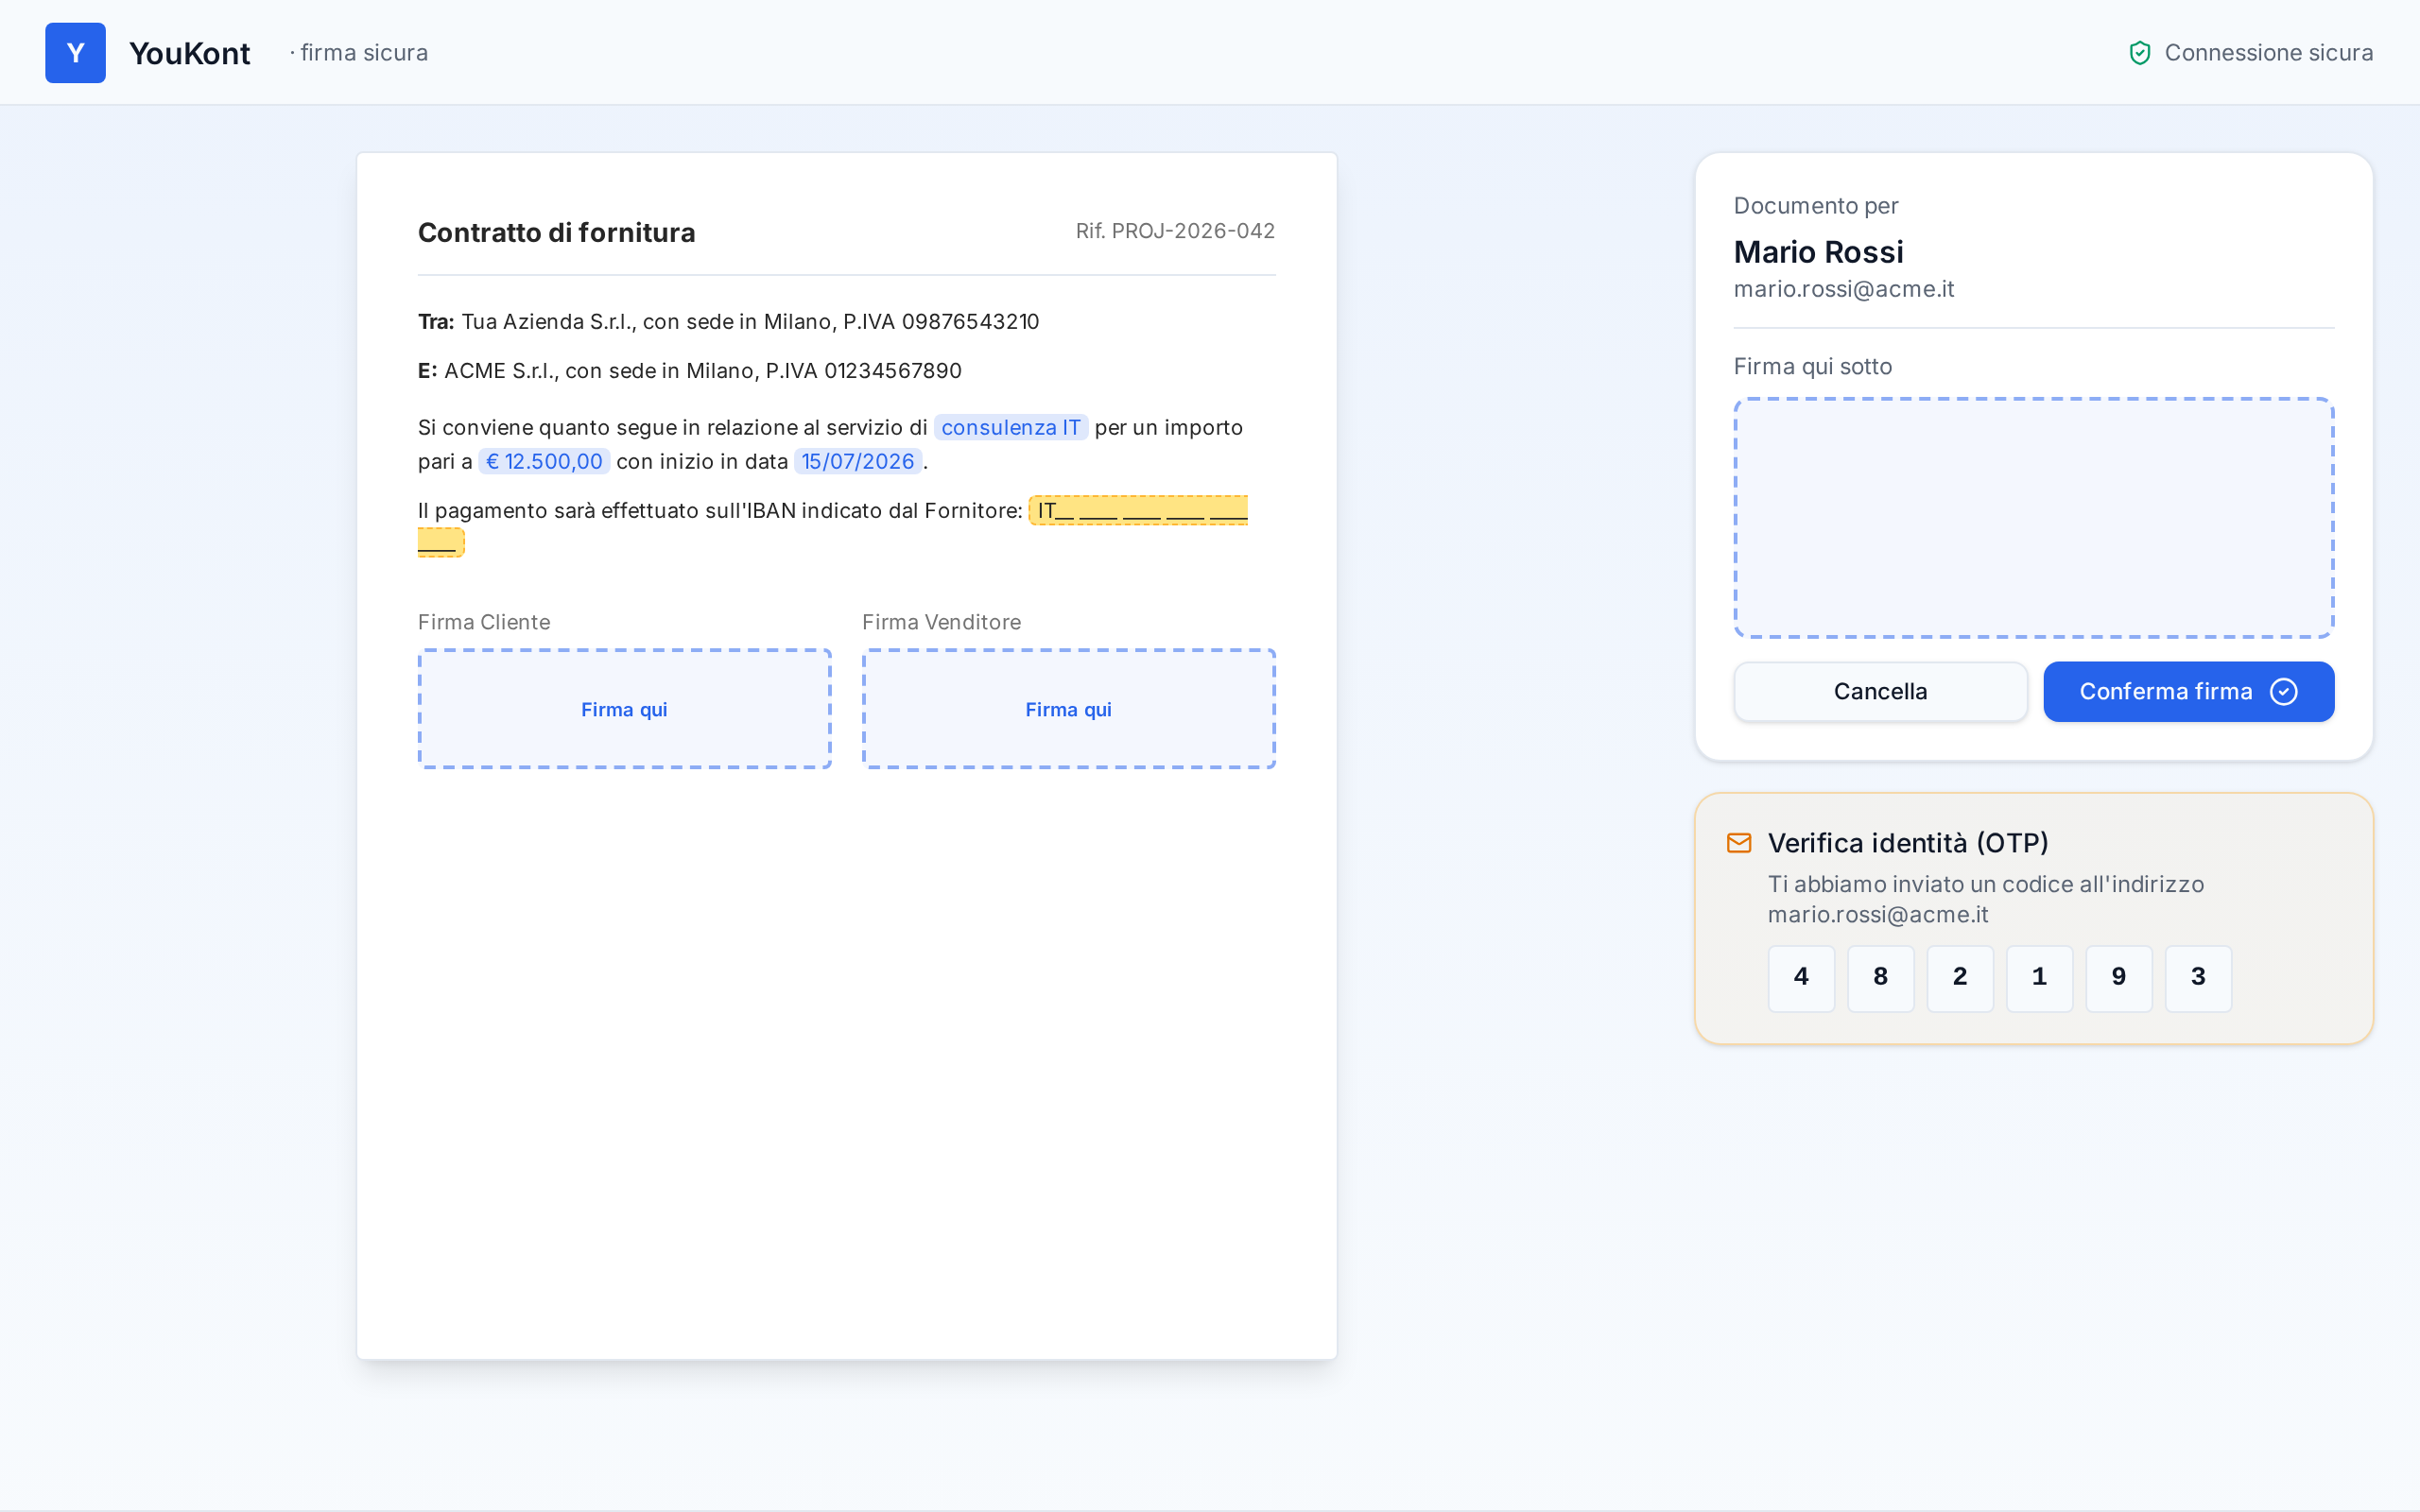Click the Mario Rossi signer name
The width and height of the screenshot is (2420, 1512).
click(1818, 252)
